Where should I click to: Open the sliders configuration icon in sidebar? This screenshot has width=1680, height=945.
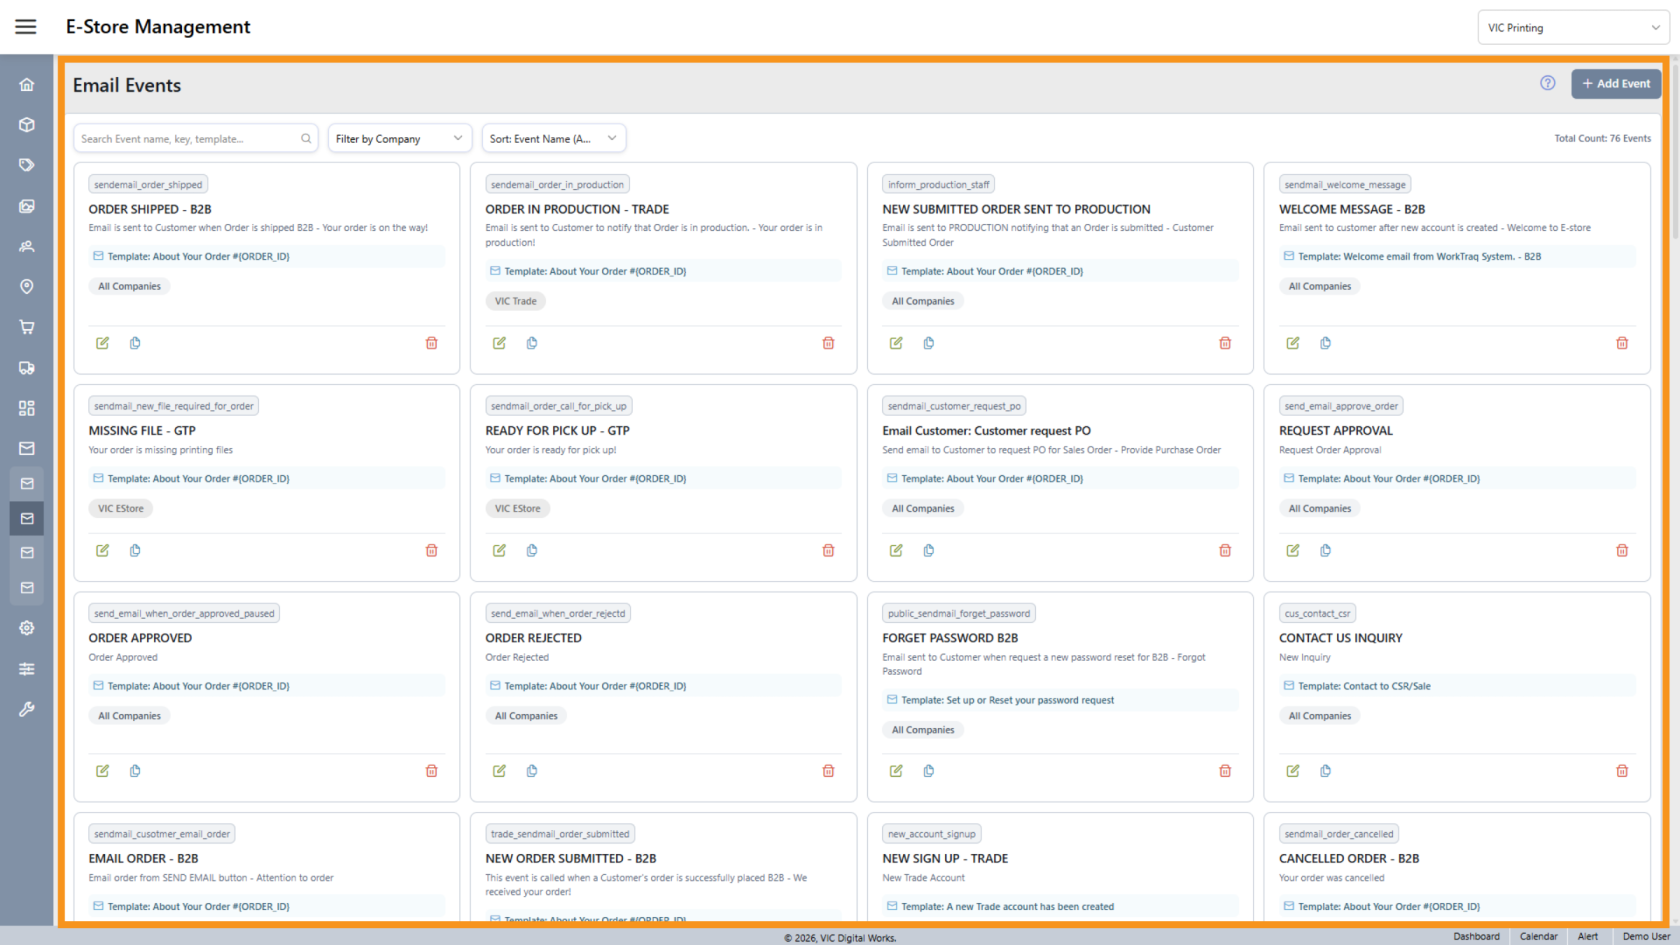pos(27,669)
